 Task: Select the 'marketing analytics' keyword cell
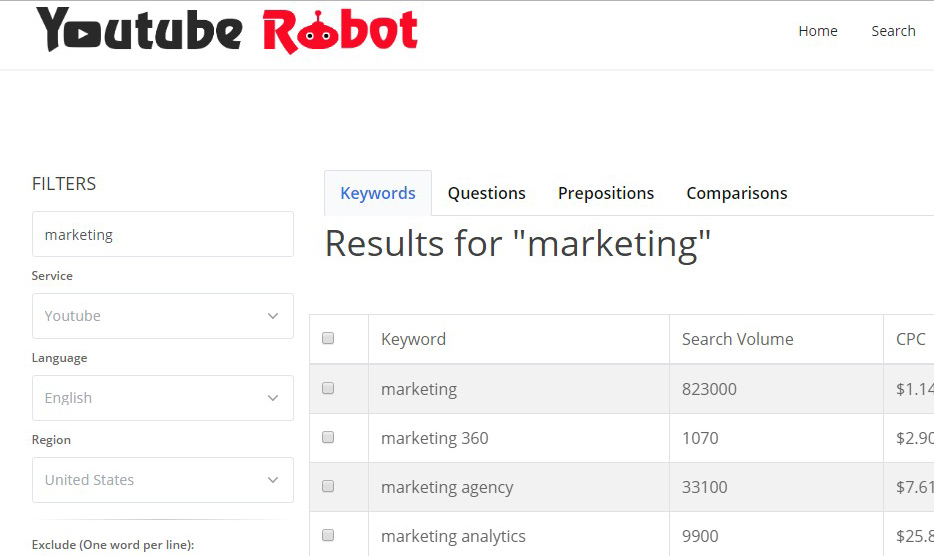(519, 535)
